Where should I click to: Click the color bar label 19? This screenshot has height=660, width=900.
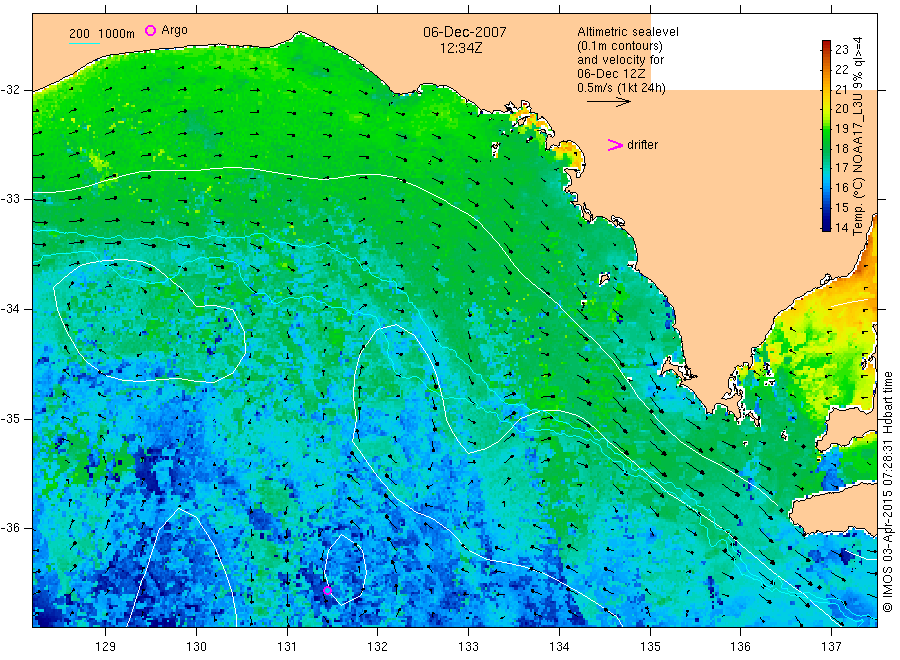[841, 129]
